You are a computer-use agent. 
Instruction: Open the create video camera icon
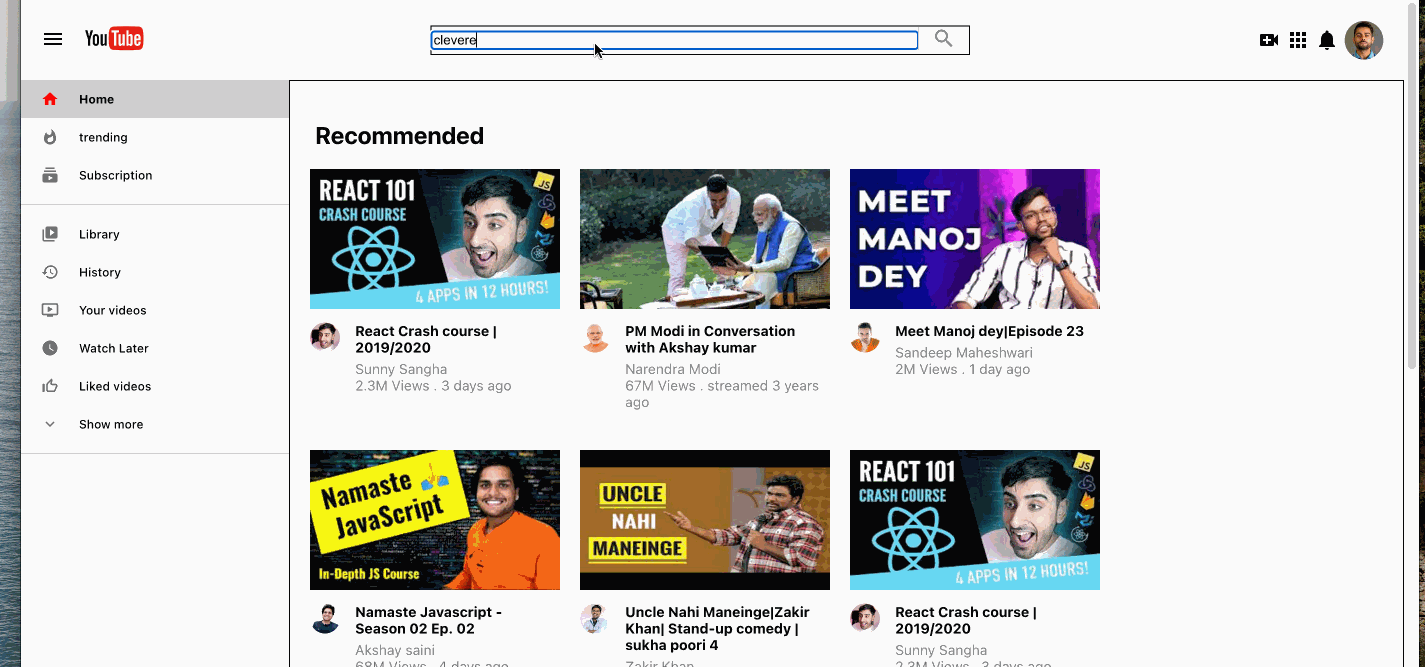pos(1269,40)
